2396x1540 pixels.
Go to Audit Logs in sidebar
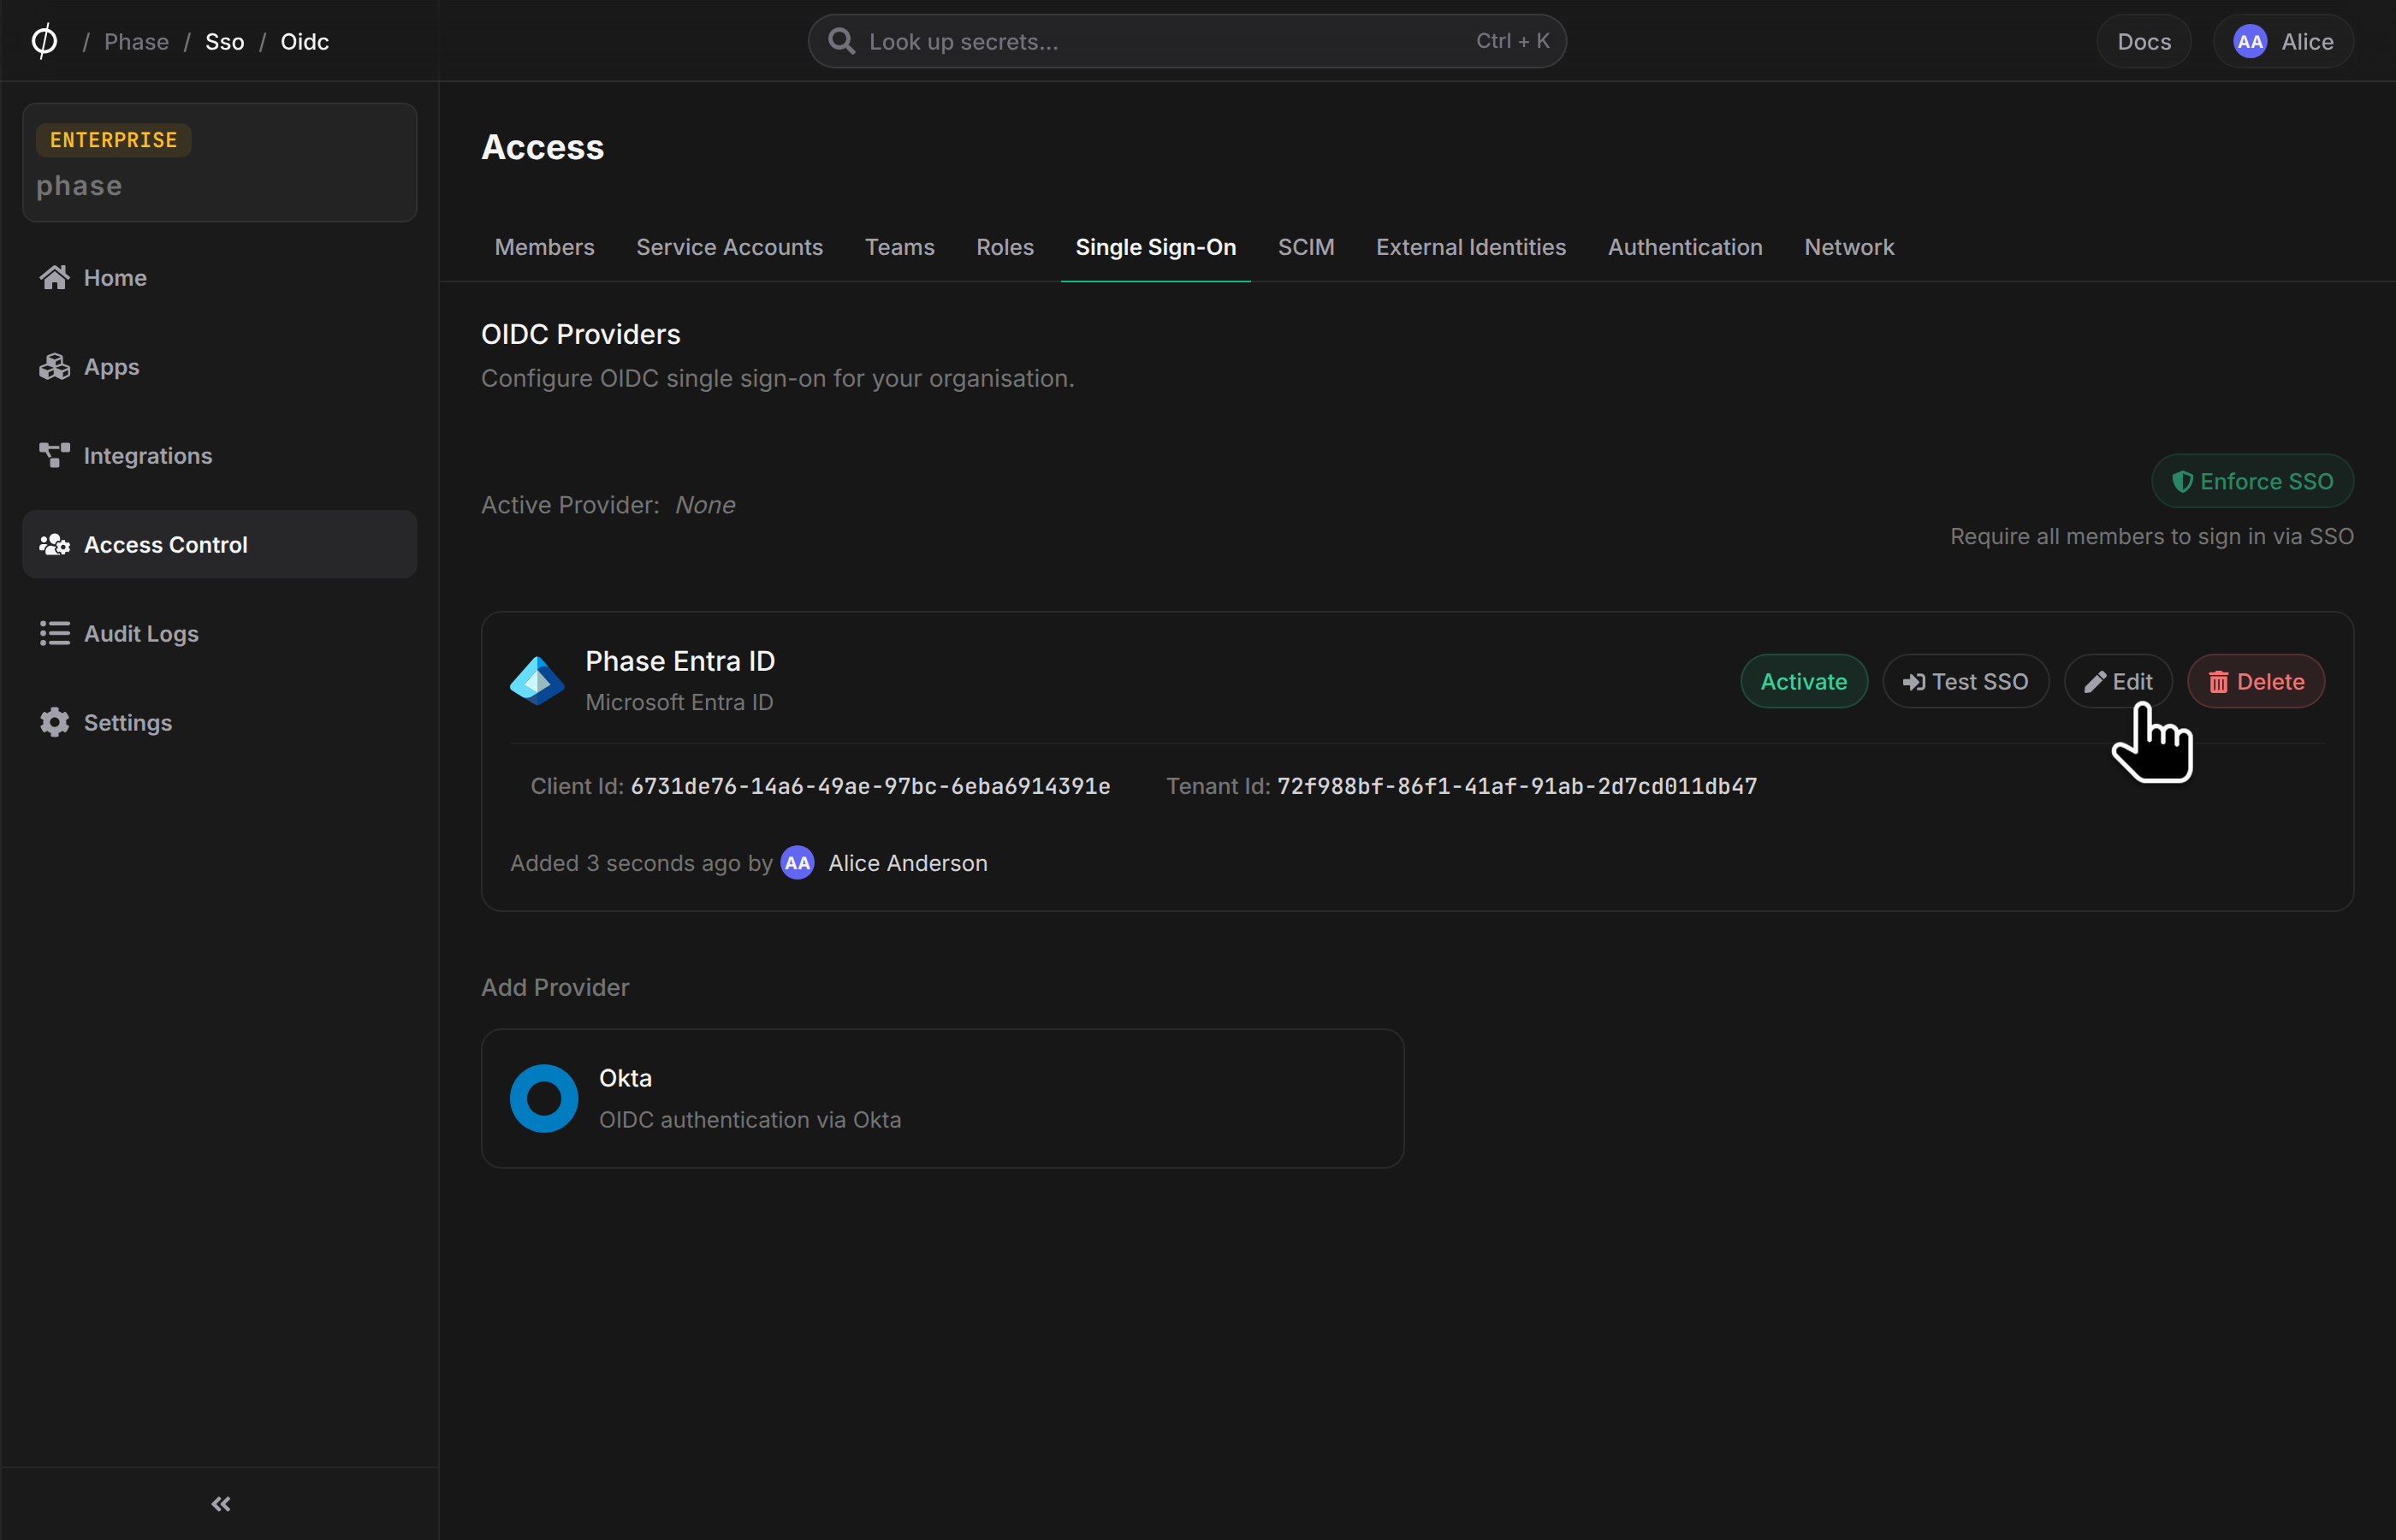coord(219,633)
